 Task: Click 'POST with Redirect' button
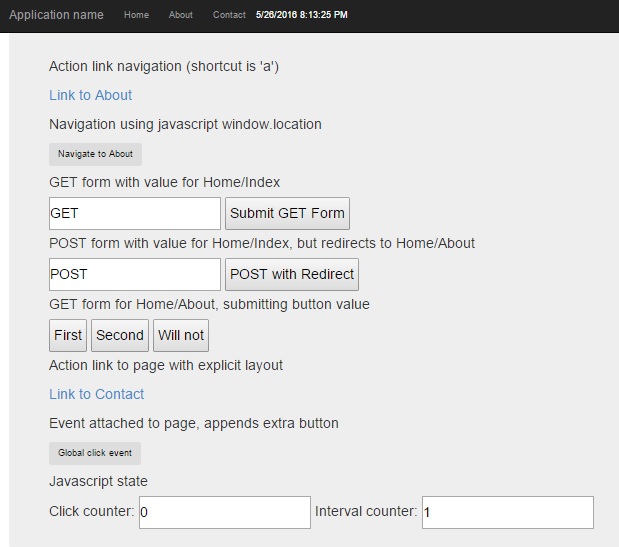[292, 275]
